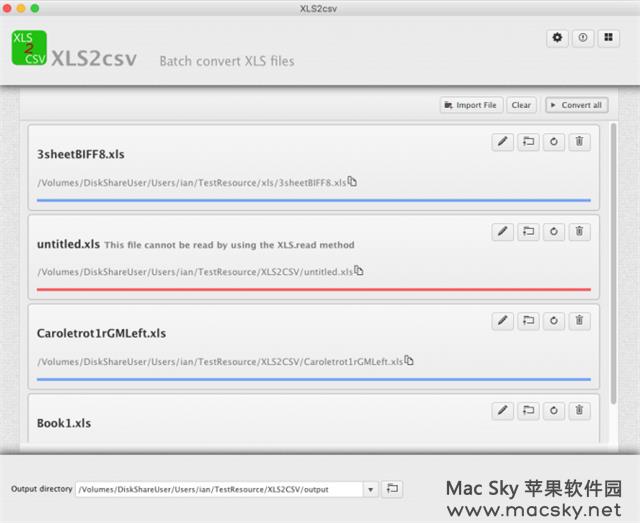Click blue progress bar of 3sheetBIFF8.xls
This screenshot has width=640, height=523.
pyautogui.click(x=313, y=200)
